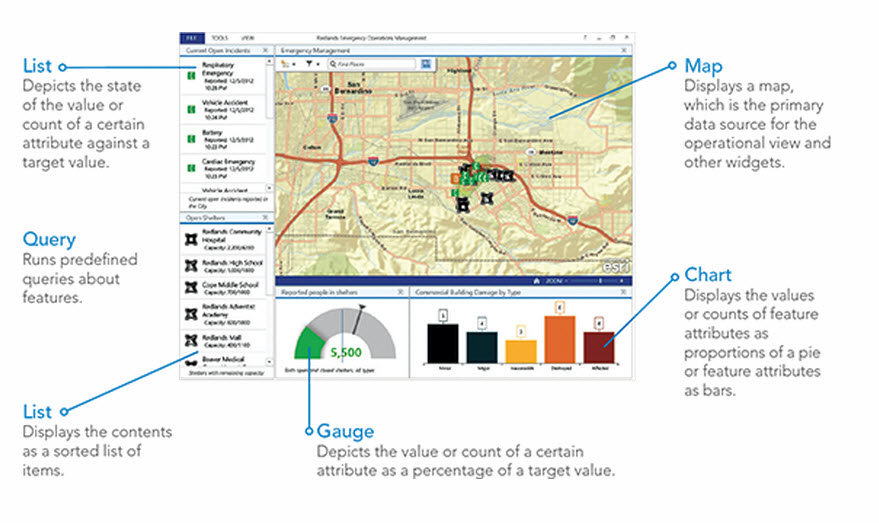Select the Vehicle Accident incident reported 10:24 PM
Viewport: 879px width, 523px height.
[x=224, y=110]
